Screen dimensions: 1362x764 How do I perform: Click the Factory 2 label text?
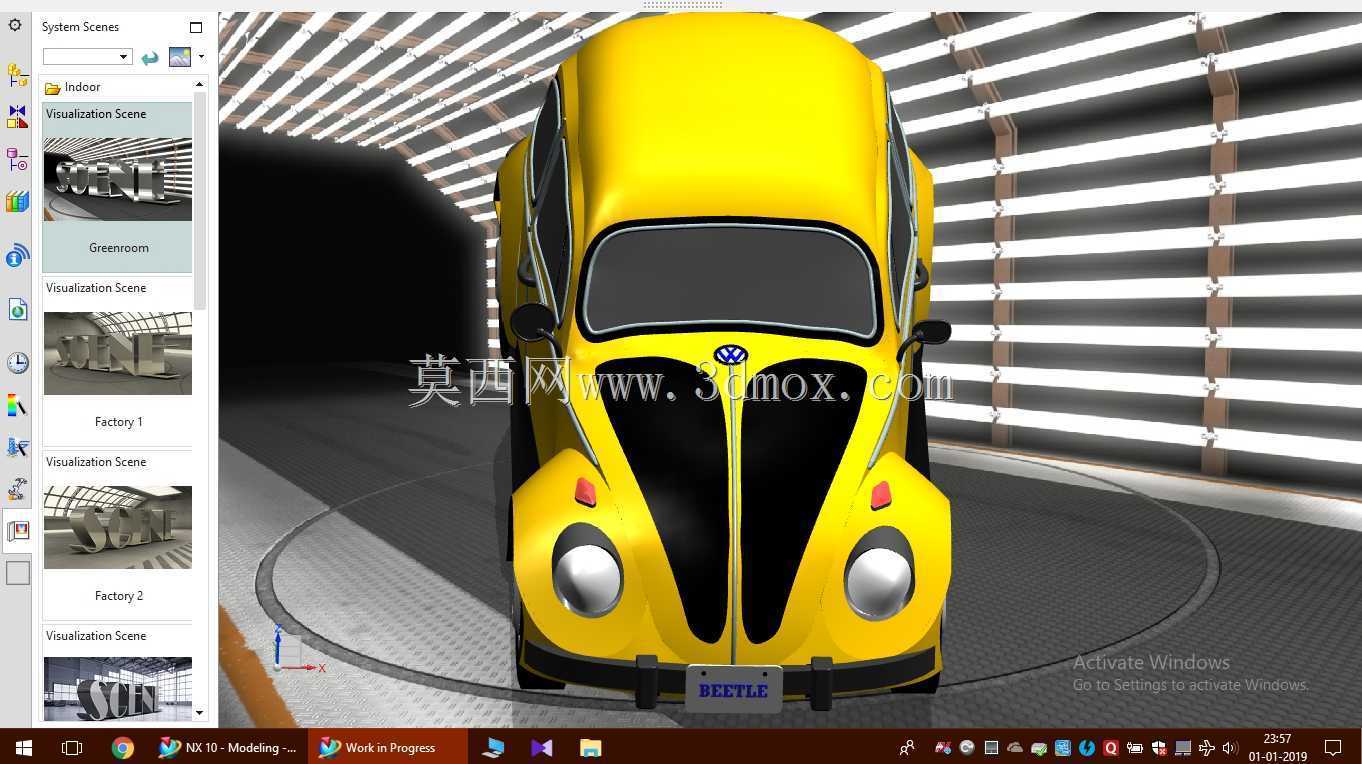pos(119,596)
